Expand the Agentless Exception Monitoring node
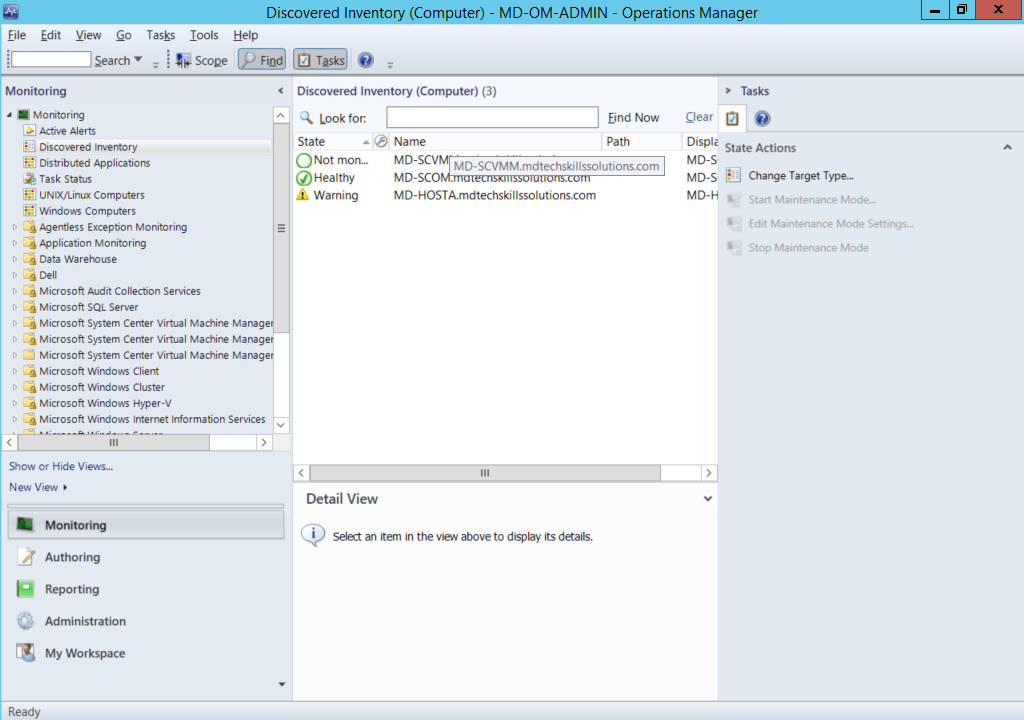Image resolution: width=1024 pixels, height=720 pixels. point(14,227)
